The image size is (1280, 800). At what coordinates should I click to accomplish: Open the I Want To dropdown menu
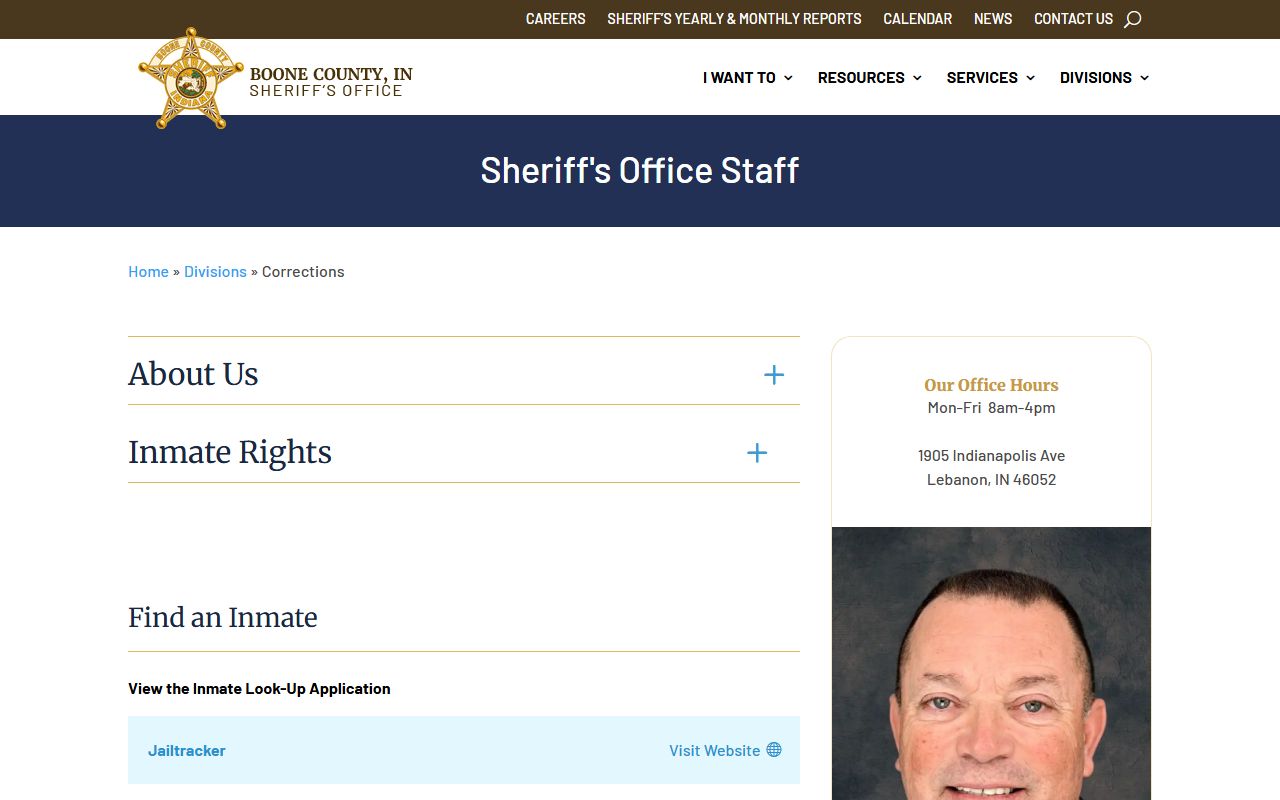747,77
